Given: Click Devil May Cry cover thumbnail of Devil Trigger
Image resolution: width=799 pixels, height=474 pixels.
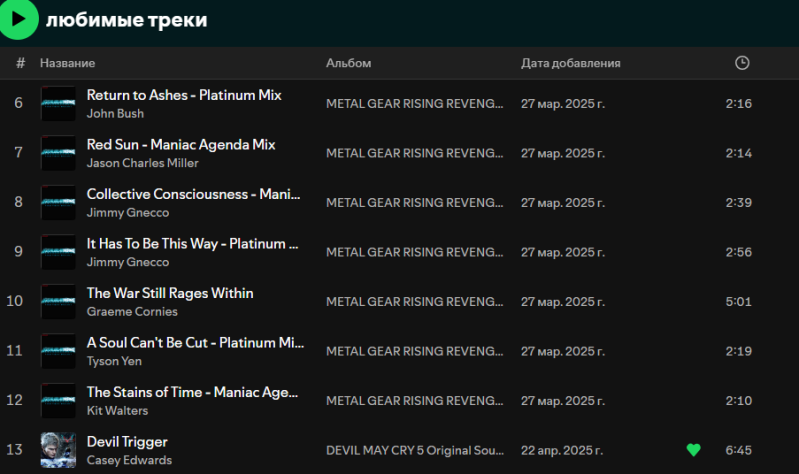Looking at the screenshot, I should tap(58, 450).
